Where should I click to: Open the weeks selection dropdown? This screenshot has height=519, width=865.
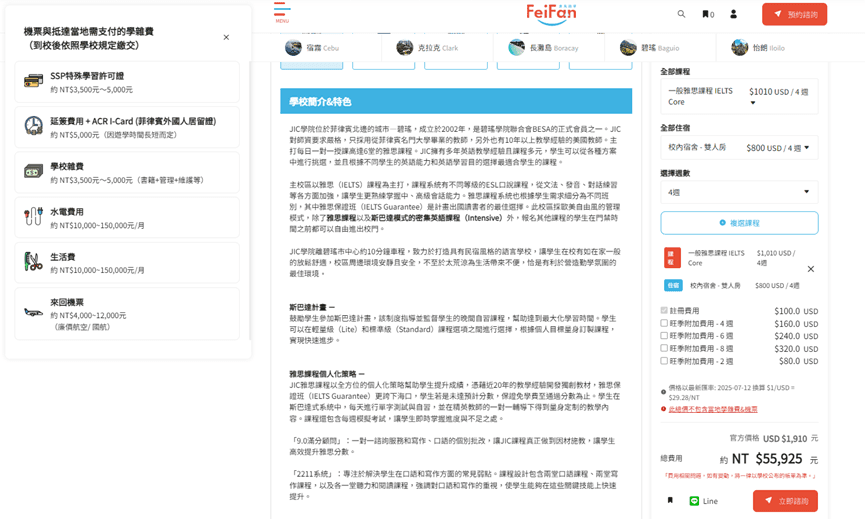click(x=738, y=192)
